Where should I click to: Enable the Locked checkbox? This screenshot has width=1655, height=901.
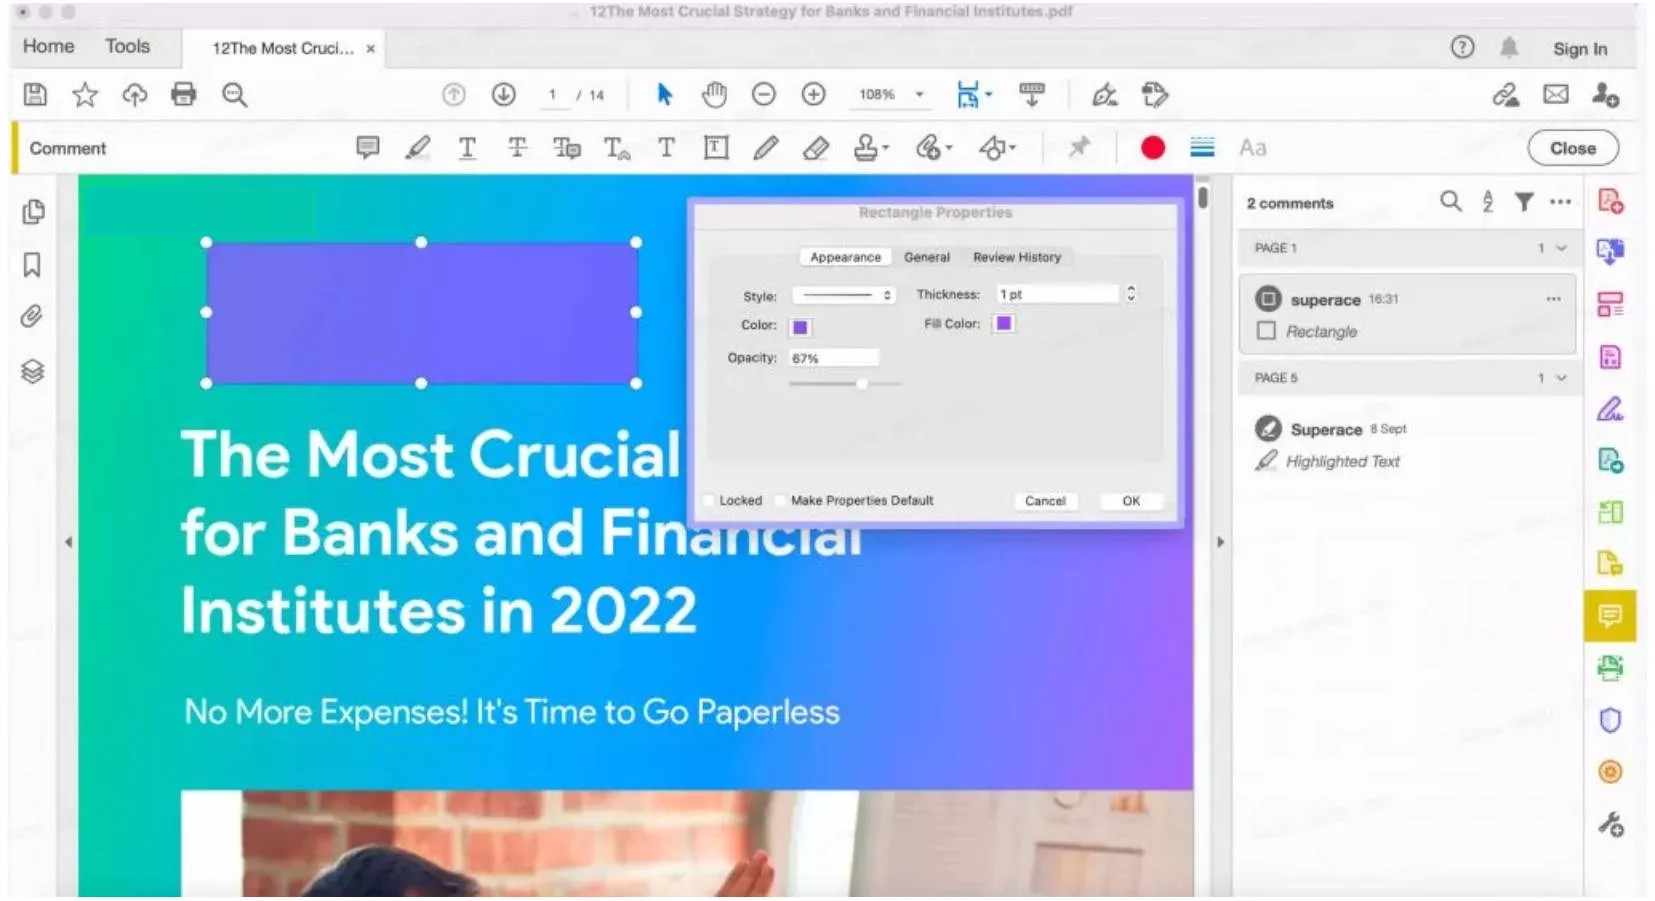coord(710,500)
